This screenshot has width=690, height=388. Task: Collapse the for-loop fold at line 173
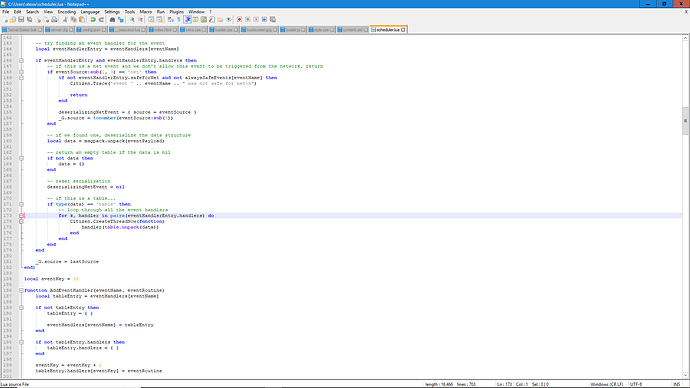pos(21,216)
